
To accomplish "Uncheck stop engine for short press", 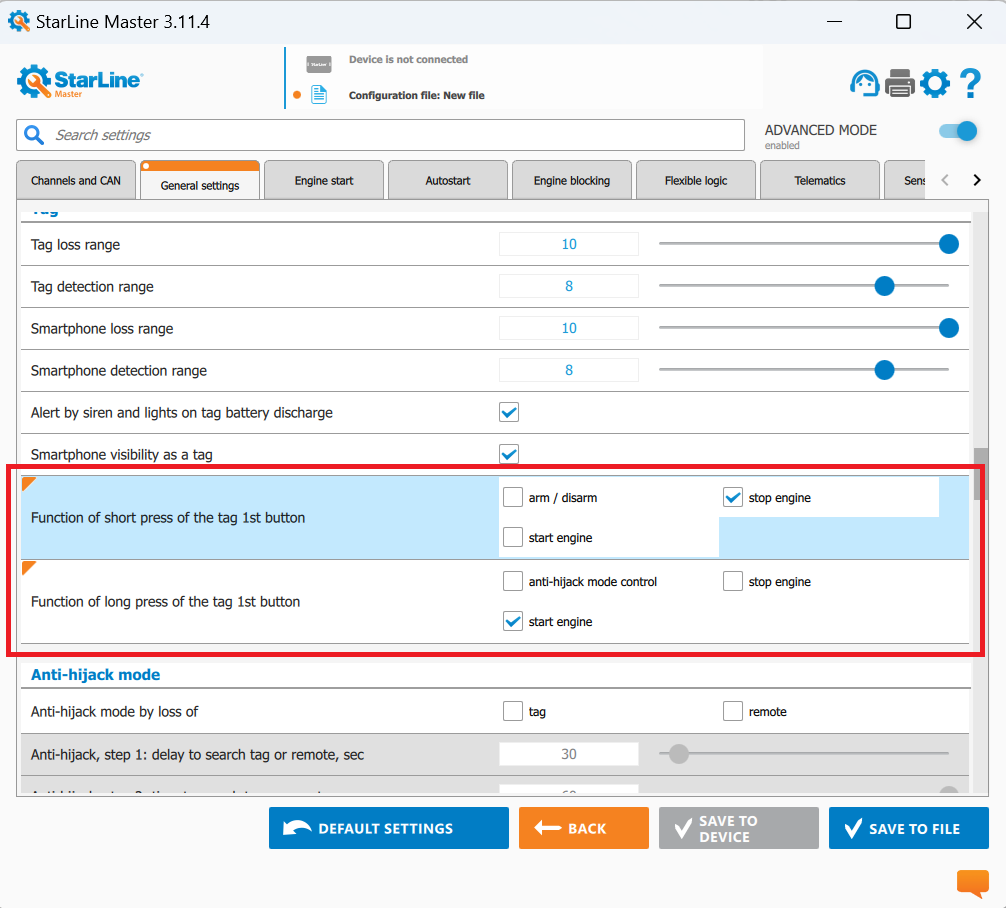I will click(x=733, y=497).
